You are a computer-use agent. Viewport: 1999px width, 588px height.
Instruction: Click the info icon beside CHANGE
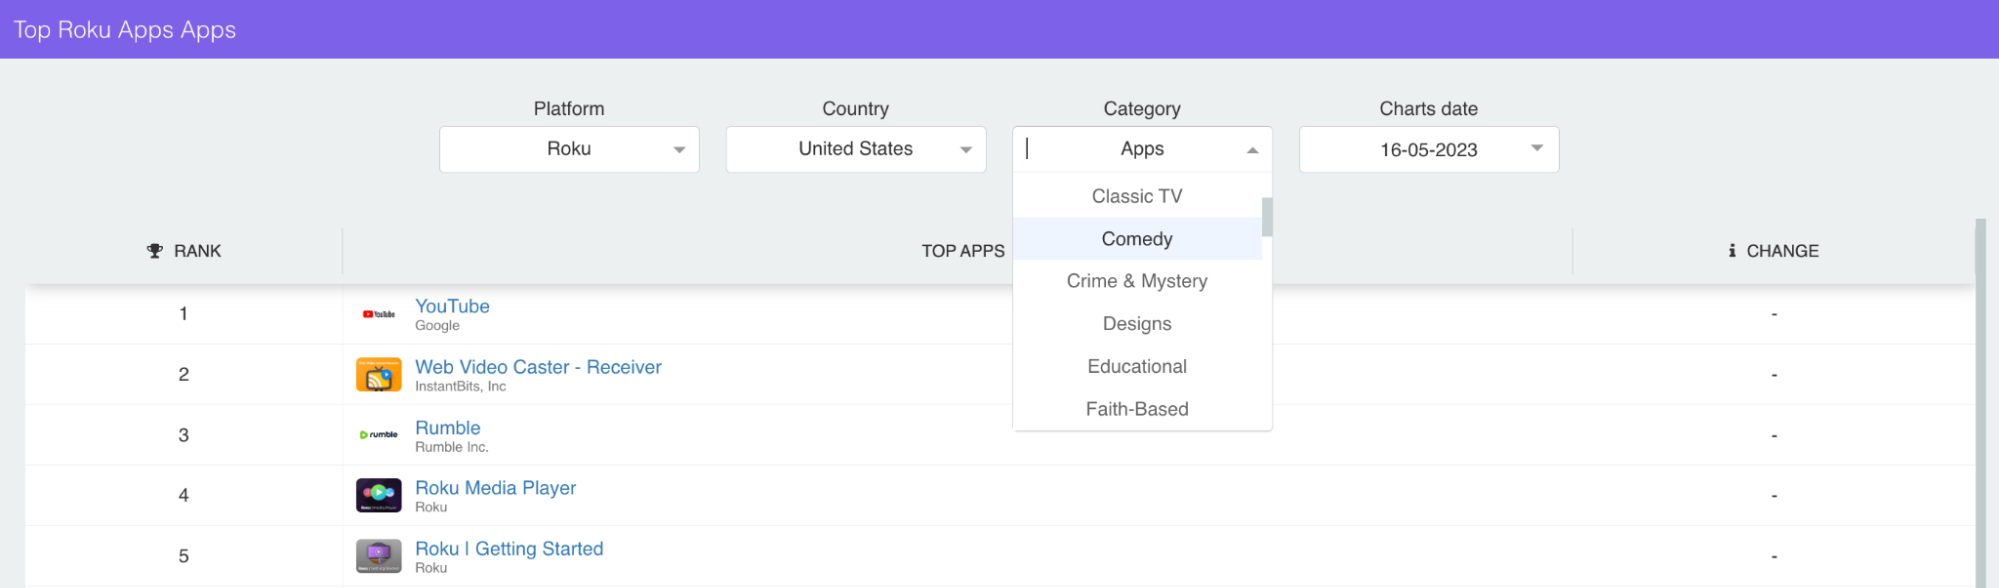point(1732,251)
